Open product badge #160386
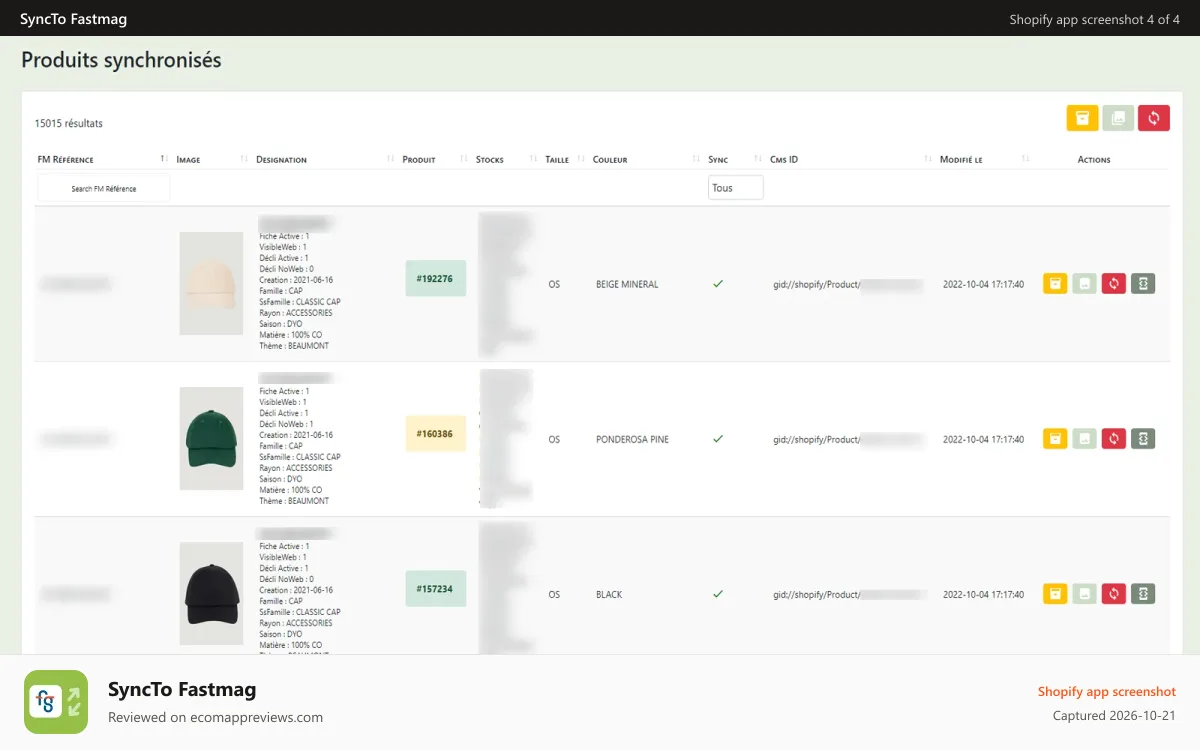 tap(435, 434)
